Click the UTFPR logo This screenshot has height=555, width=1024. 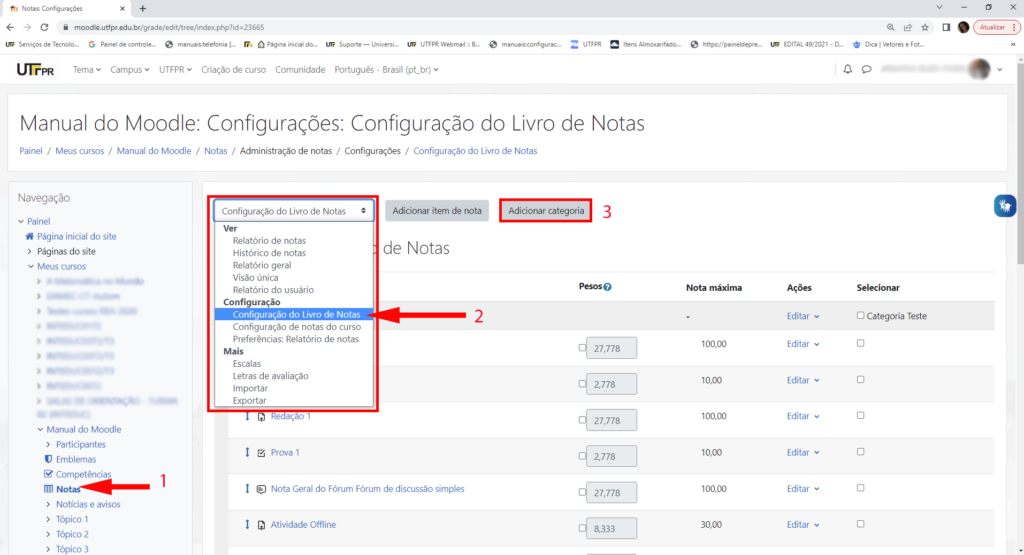35,69
